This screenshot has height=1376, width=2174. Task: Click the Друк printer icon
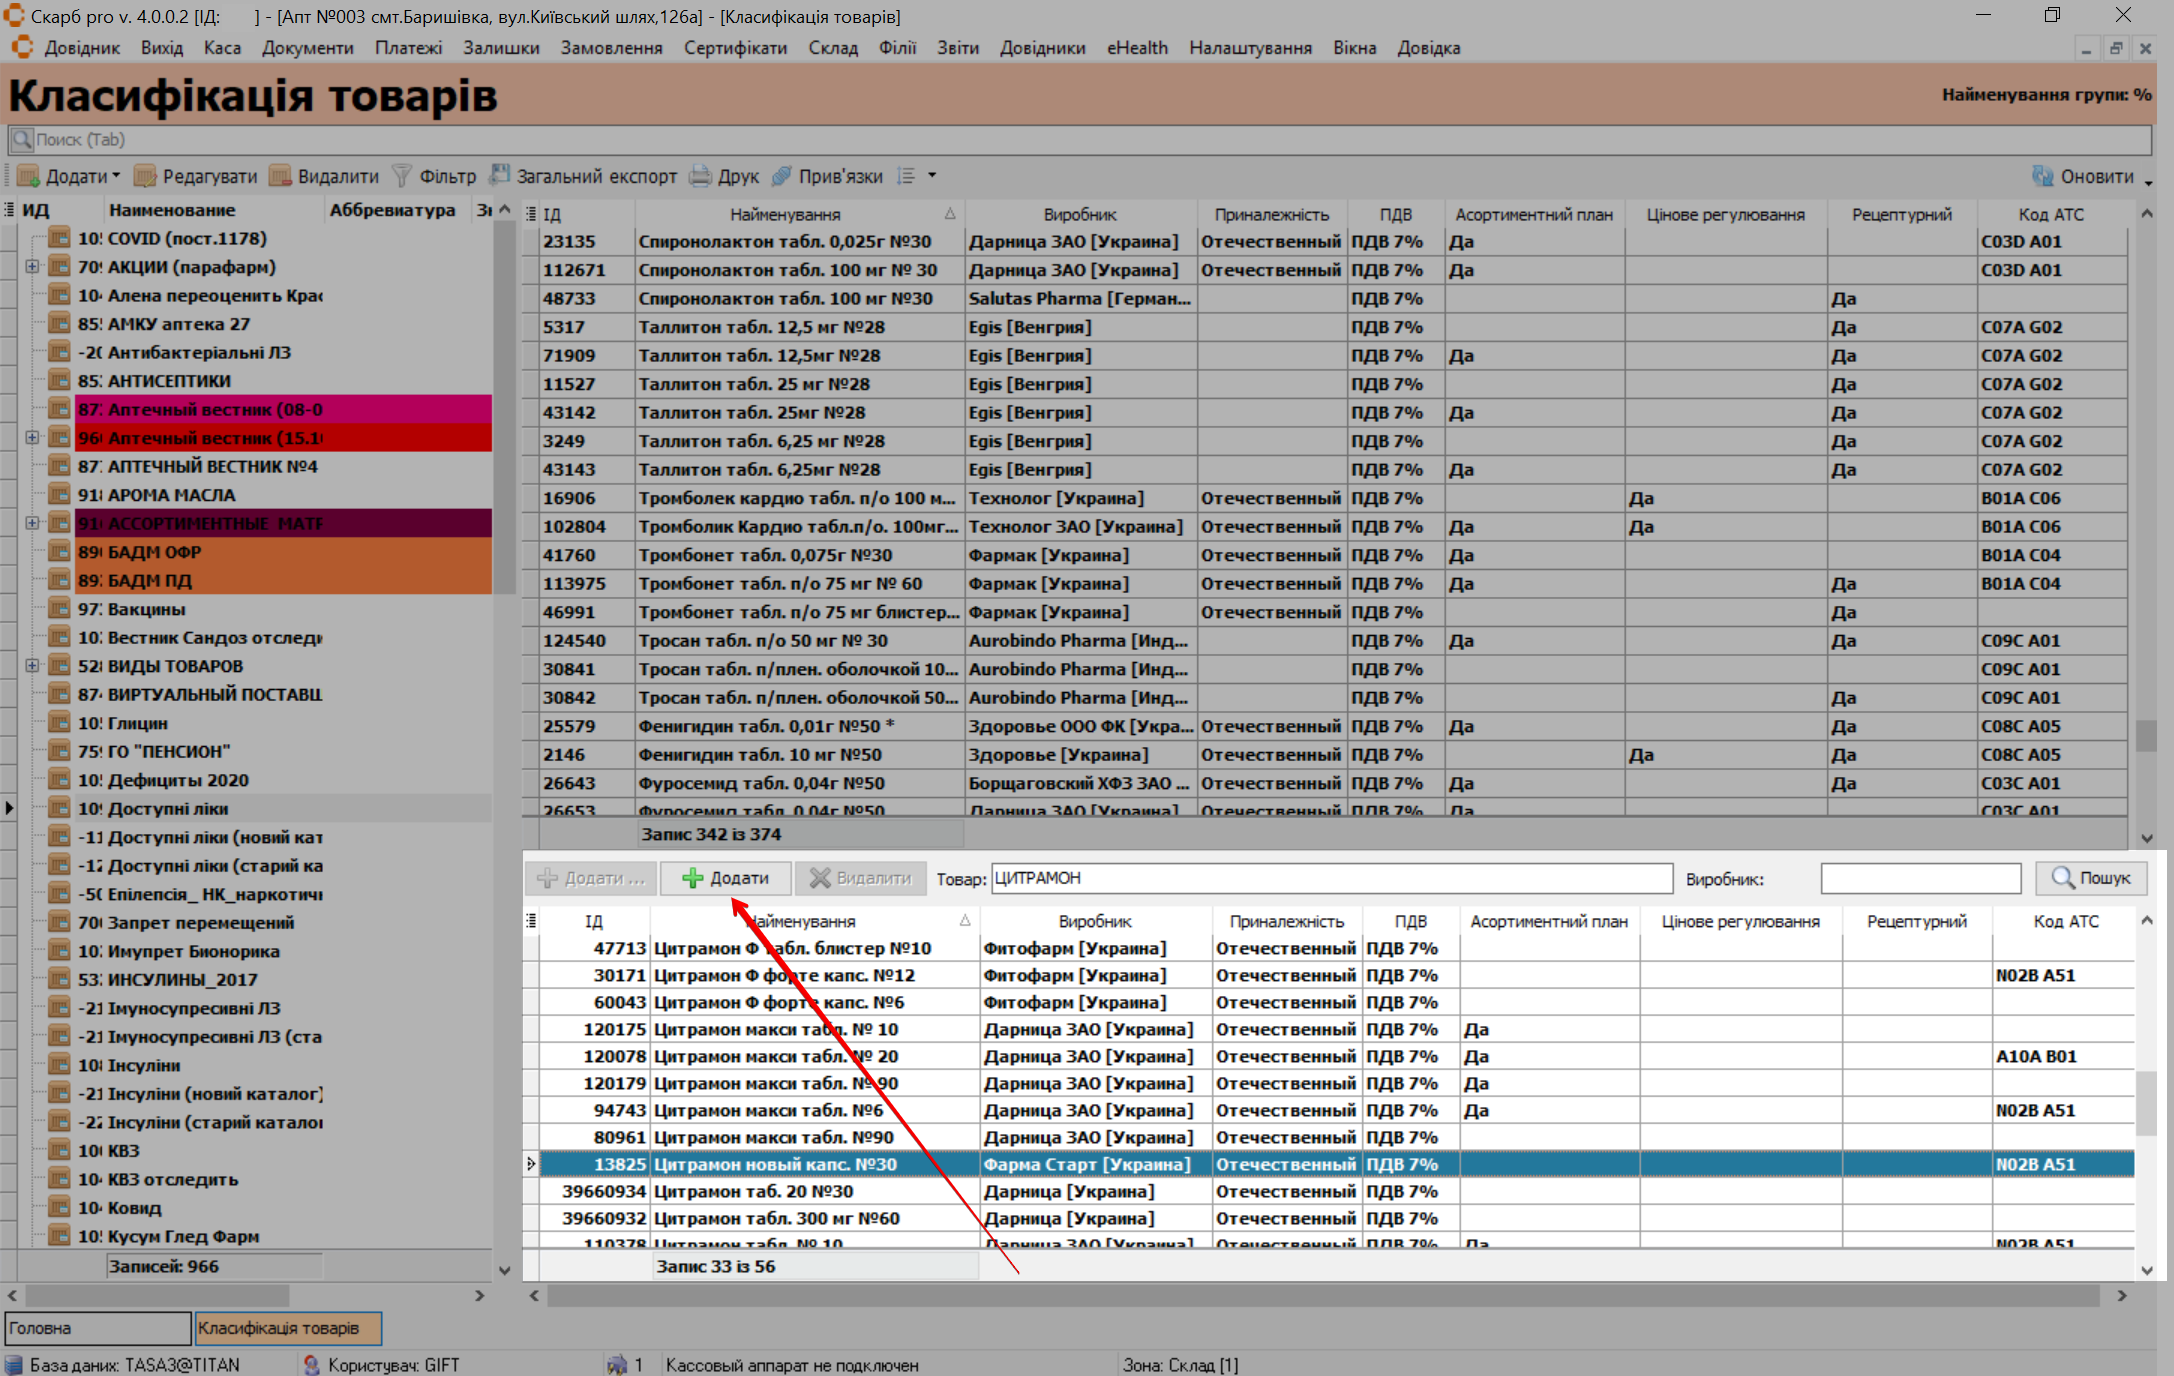pos(700,176)
